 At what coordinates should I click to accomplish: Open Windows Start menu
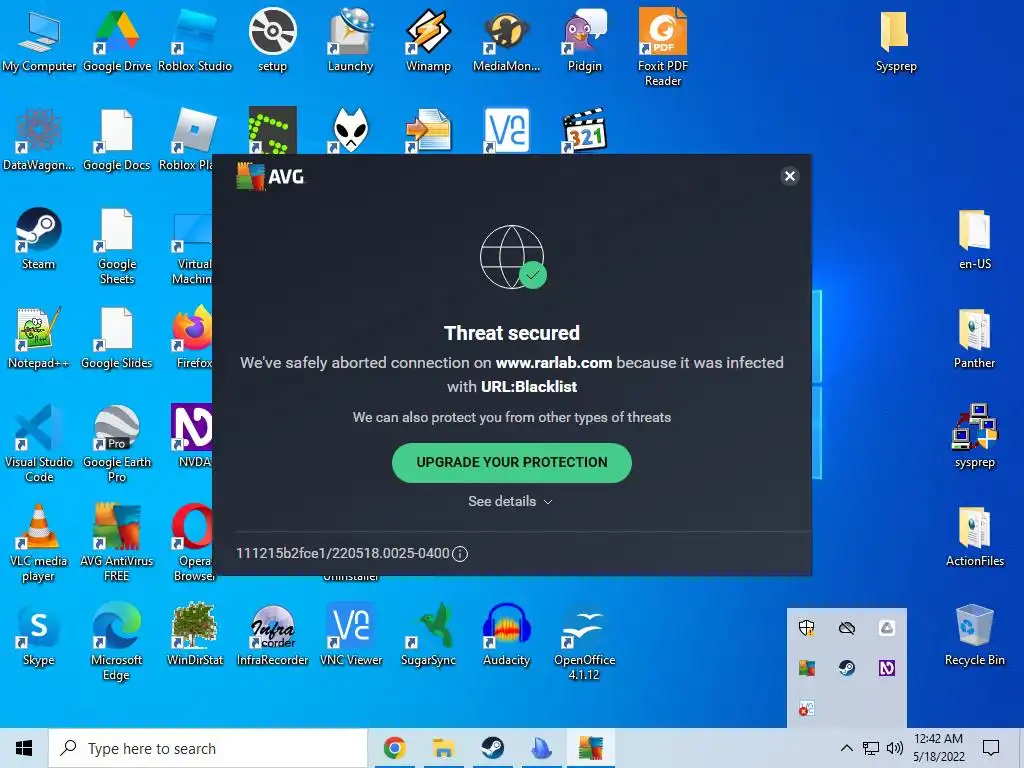tap(24, 748)
